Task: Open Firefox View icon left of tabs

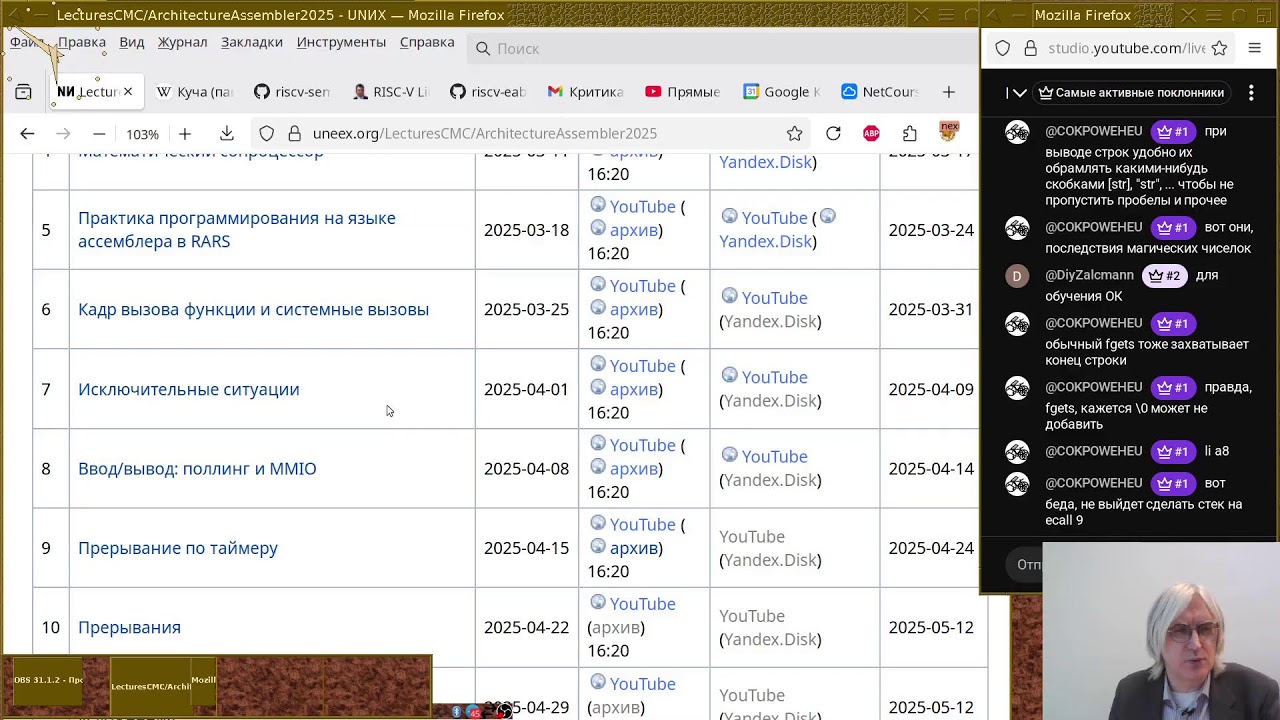Action: coord(23,92)
